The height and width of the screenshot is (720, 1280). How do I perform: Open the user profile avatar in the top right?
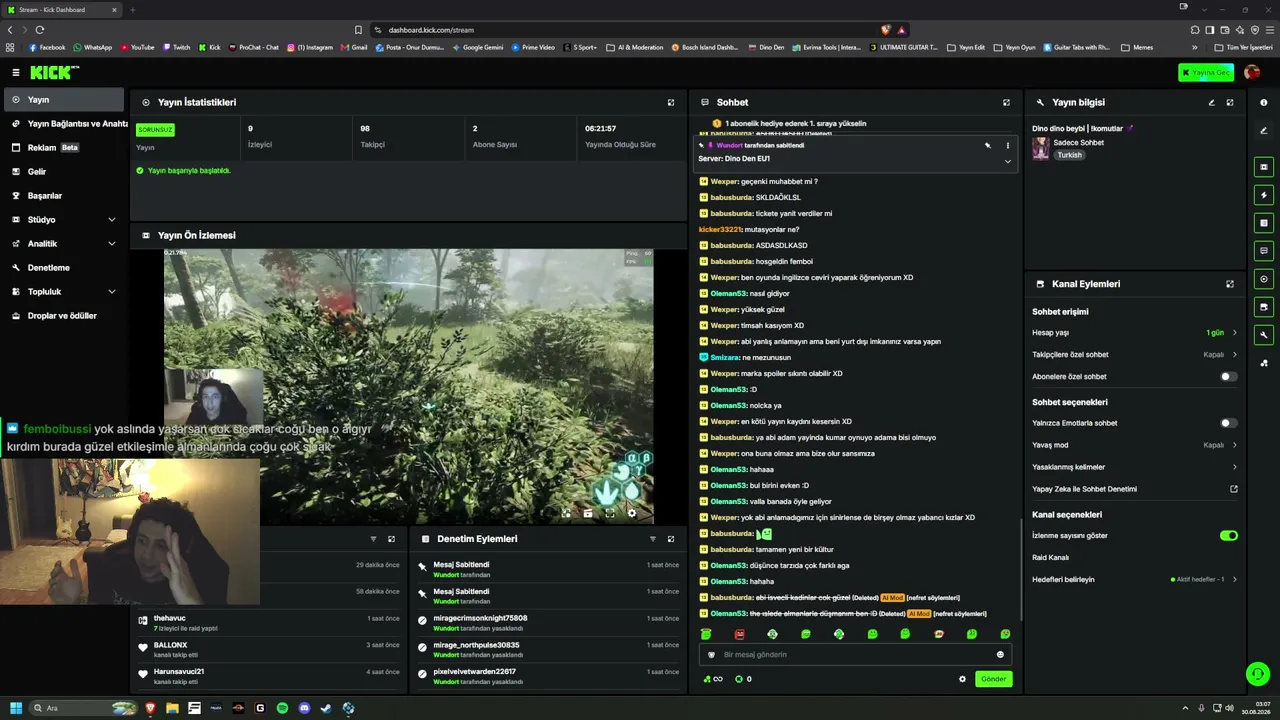[x=1252, y=72]
